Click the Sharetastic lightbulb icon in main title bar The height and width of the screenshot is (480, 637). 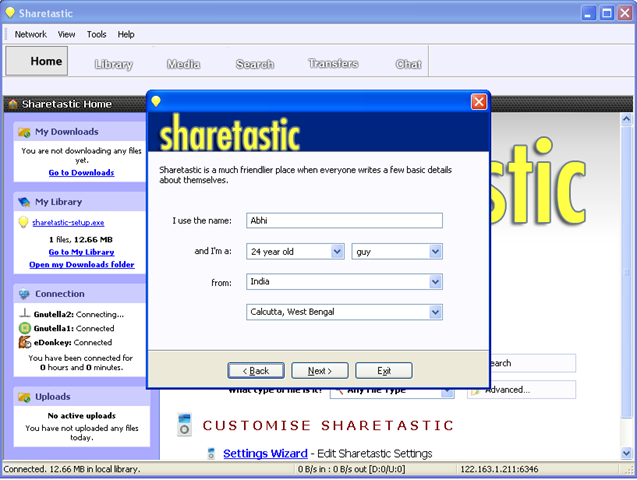click(10, 13)
